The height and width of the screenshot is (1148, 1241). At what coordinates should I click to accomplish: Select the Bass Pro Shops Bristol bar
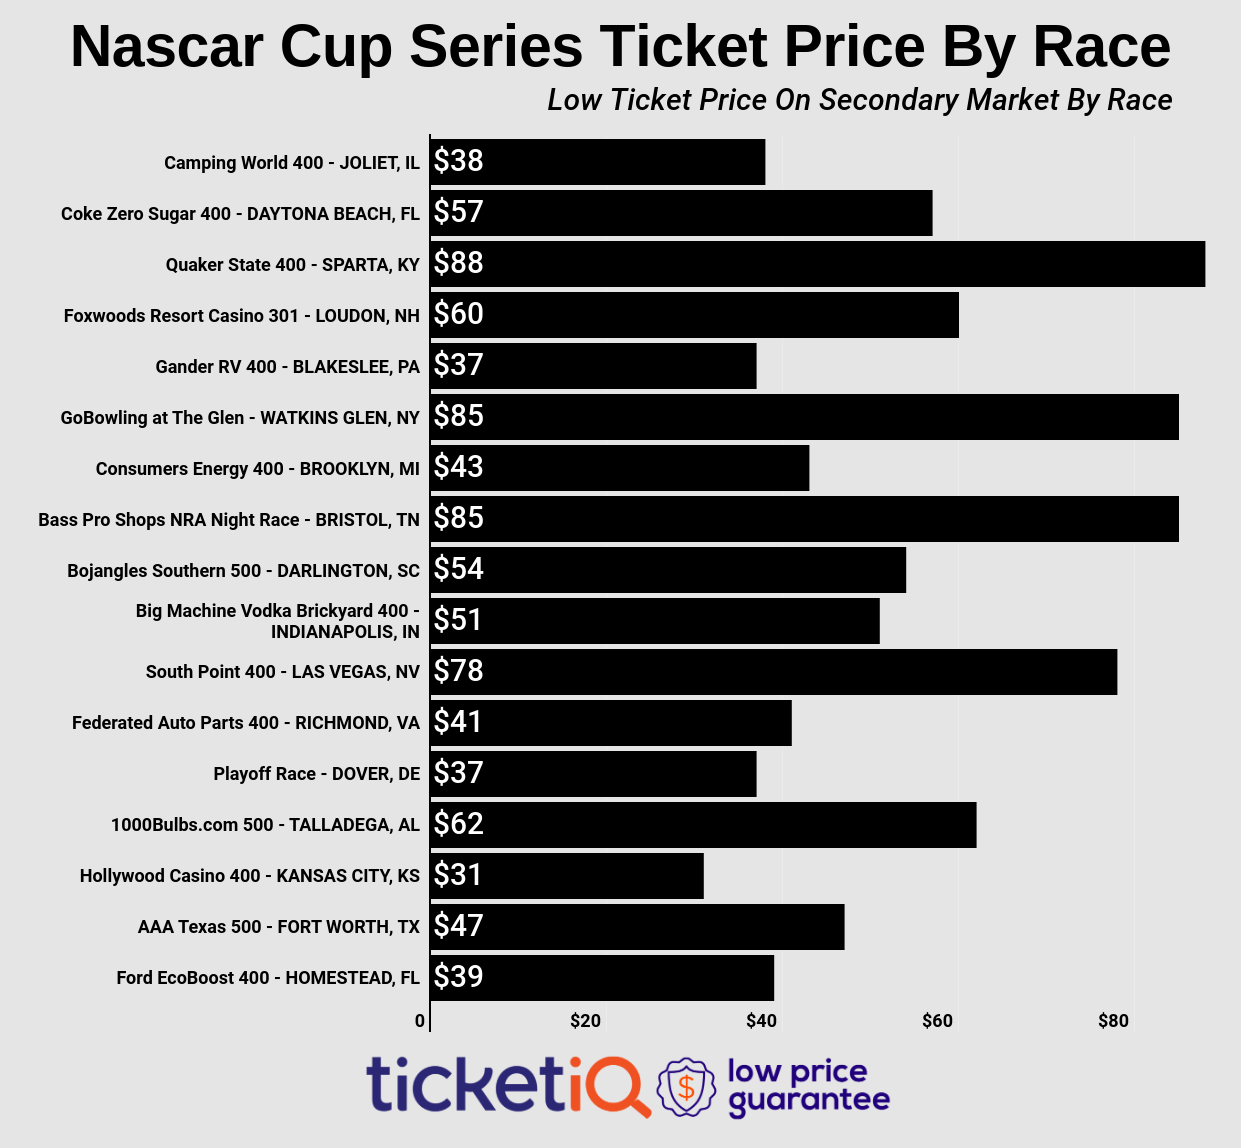[x=805, y=519]
